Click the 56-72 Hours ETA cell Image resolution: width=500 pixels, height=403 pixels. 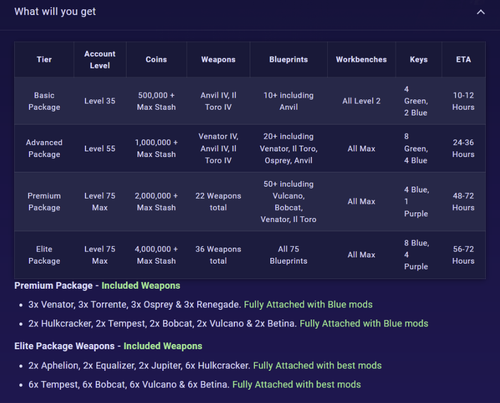point(463,255)
